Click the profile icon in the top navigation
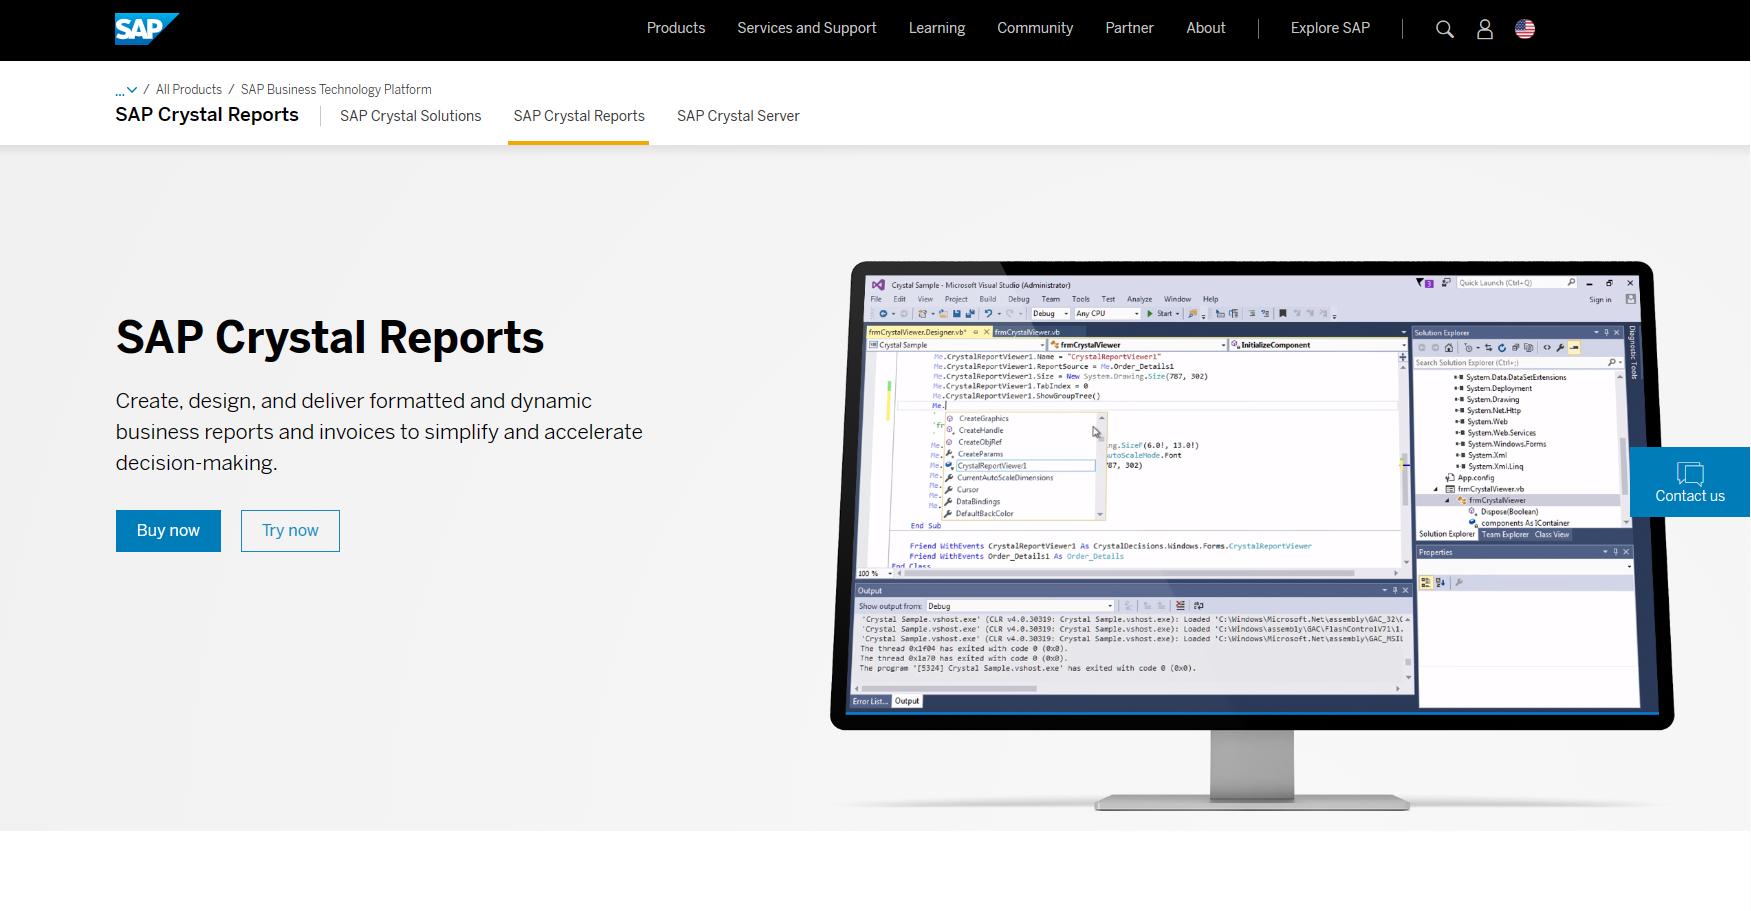 point(1484,28)
